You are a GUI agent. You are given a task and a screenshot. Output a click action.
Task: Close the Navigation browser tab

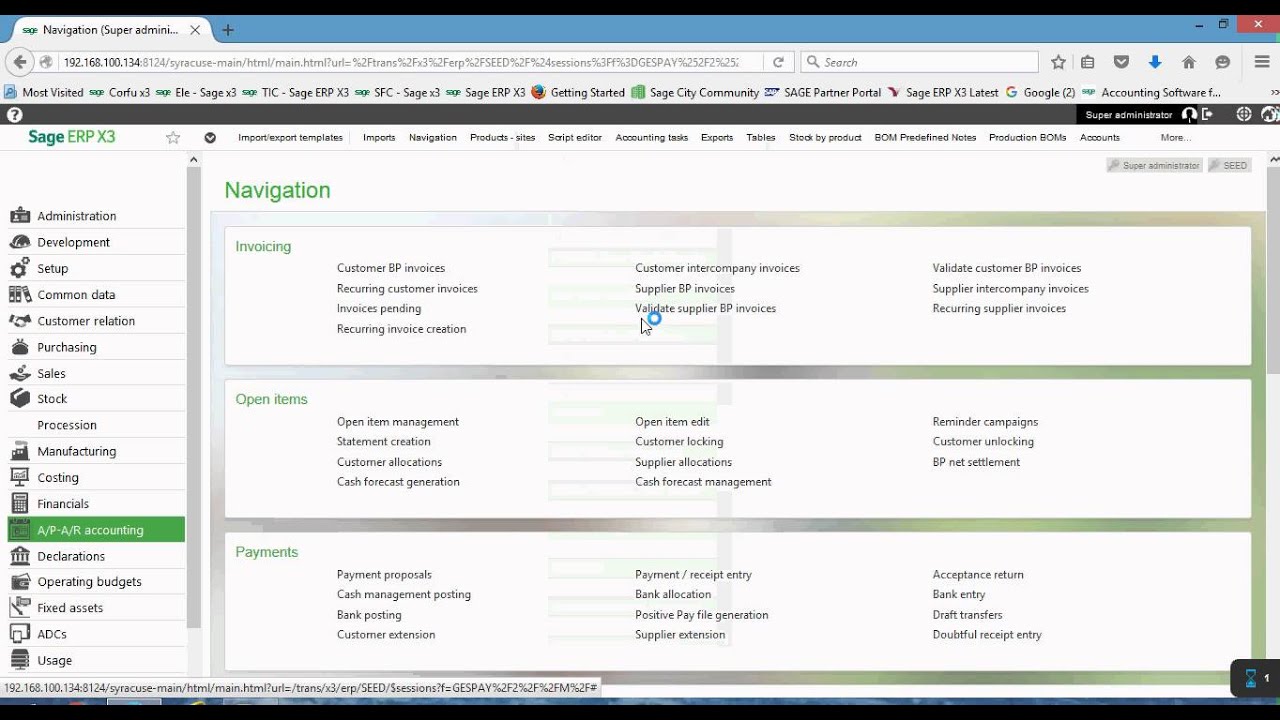click(195, 30)
